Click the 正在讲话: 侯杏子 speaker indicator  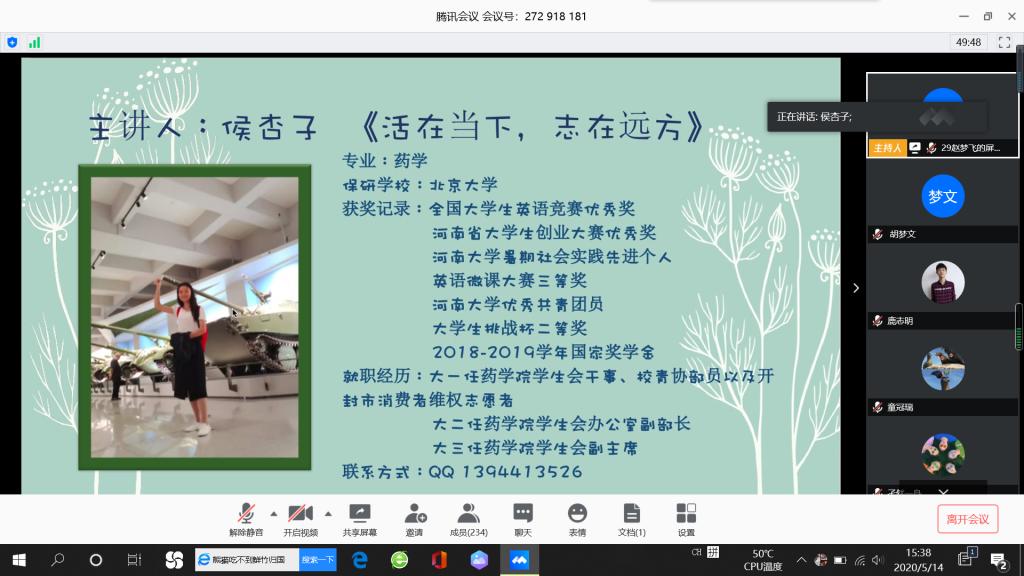point(814,117)
